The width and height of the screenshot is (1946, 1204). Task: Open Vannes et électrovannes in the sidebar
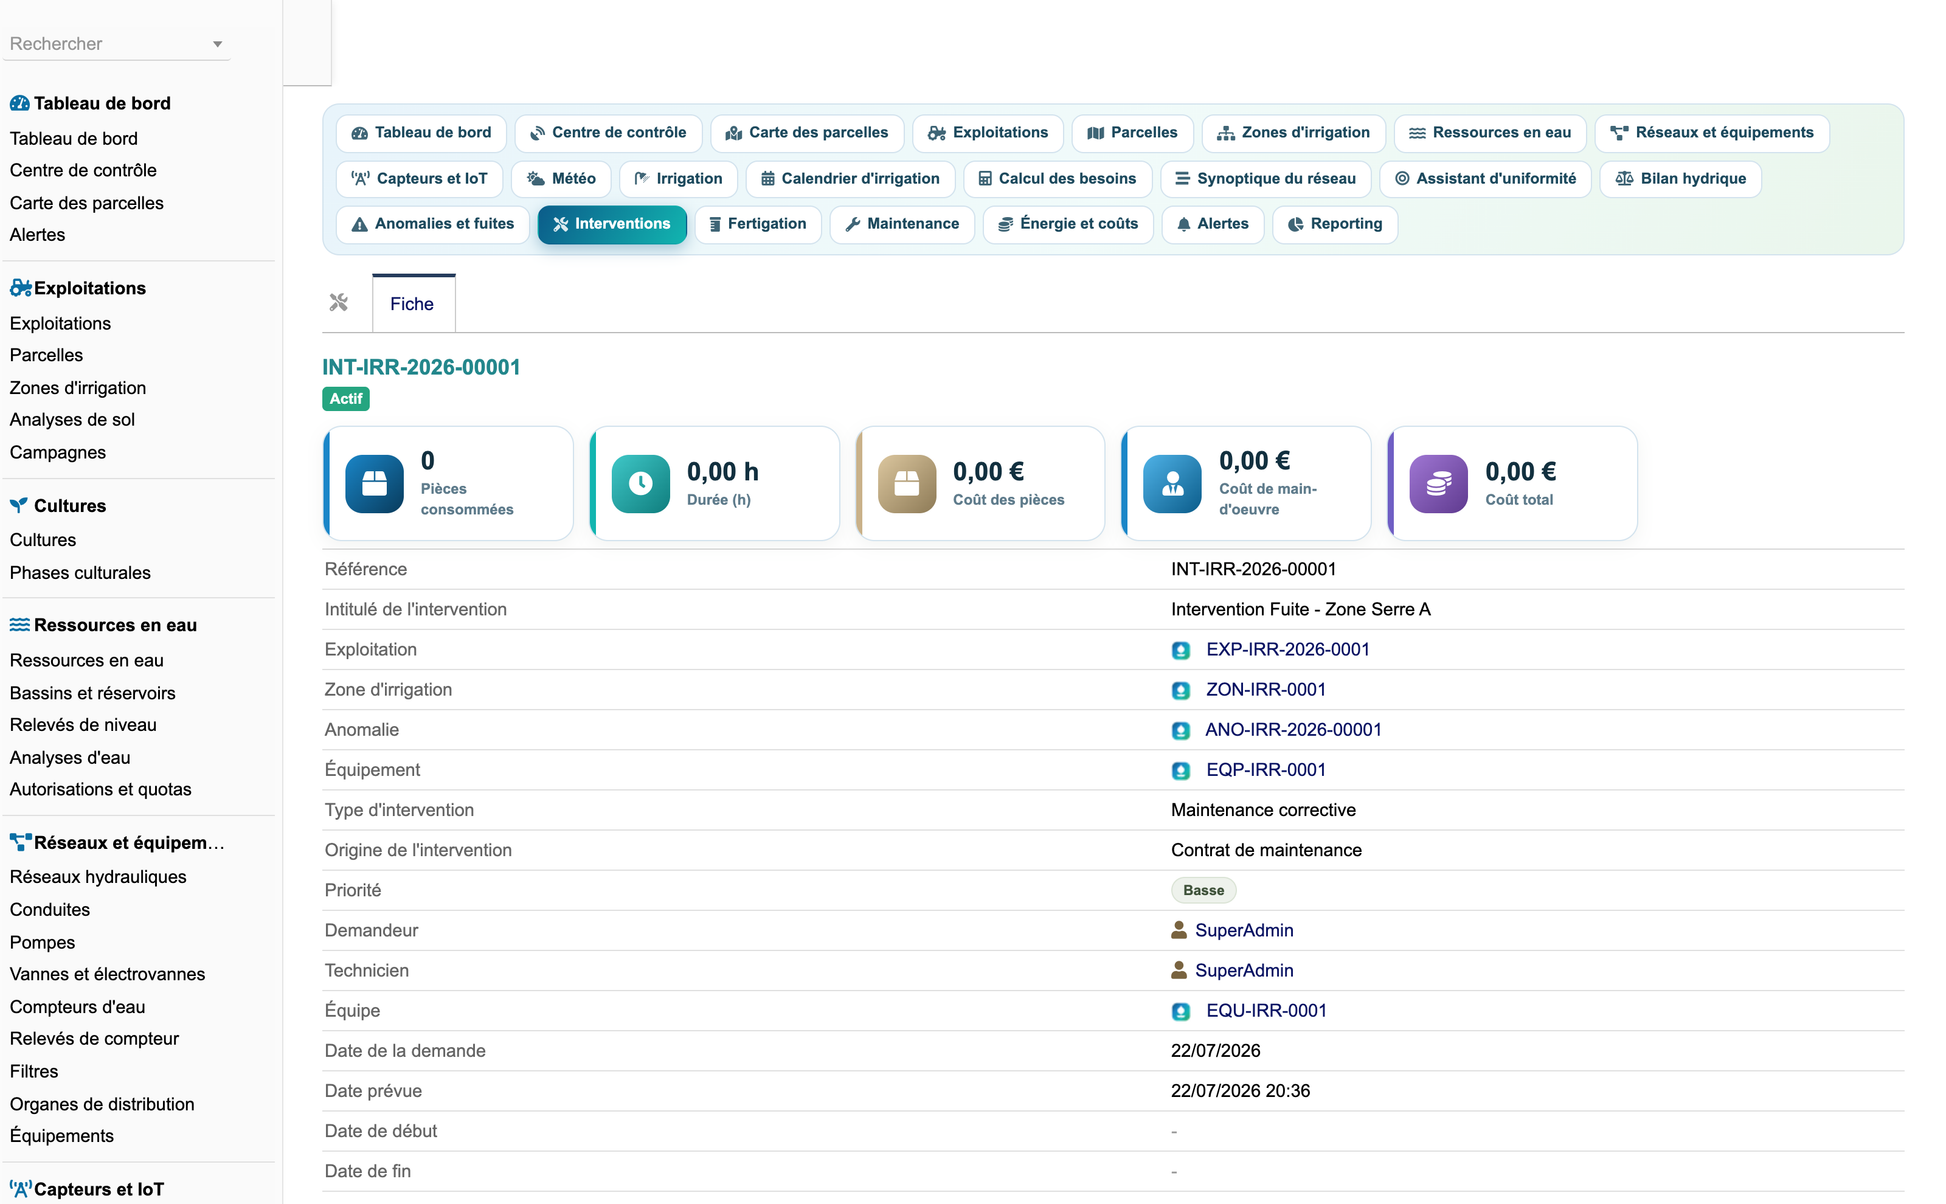coord(108,974)
